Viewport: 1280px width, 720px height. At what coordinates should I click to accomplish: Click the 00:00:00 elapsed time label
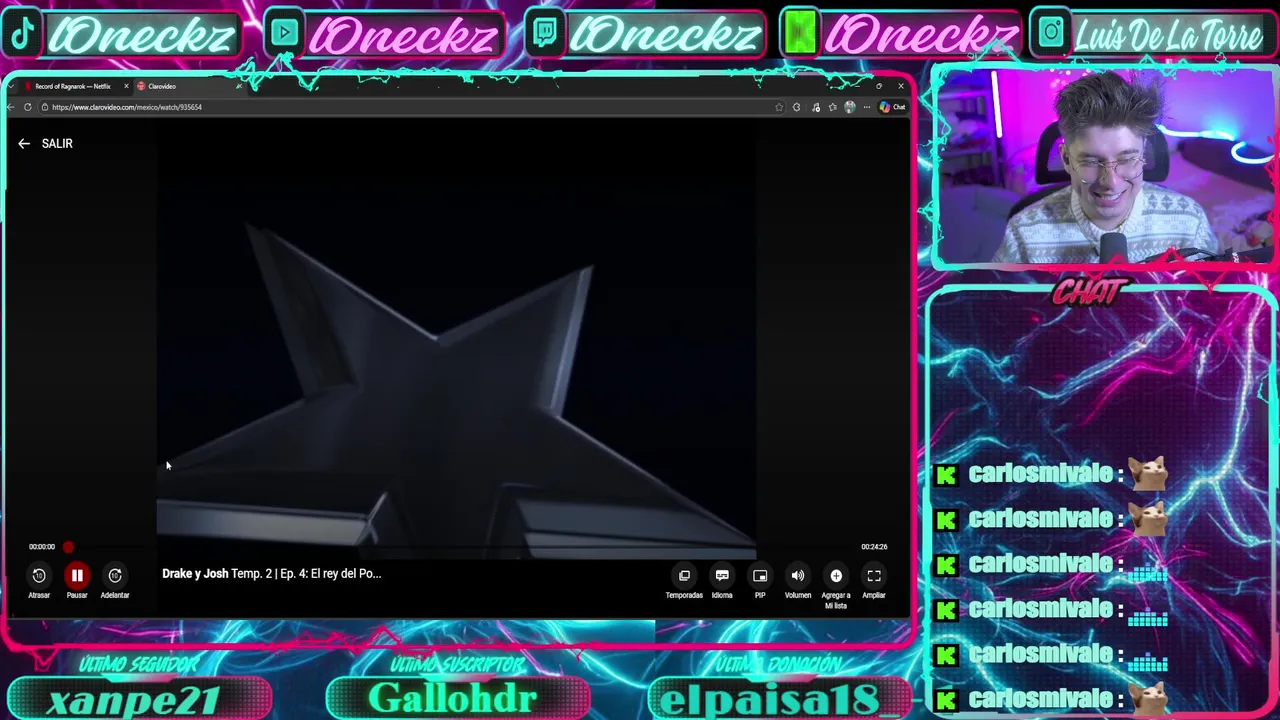(x=42, y=547)
